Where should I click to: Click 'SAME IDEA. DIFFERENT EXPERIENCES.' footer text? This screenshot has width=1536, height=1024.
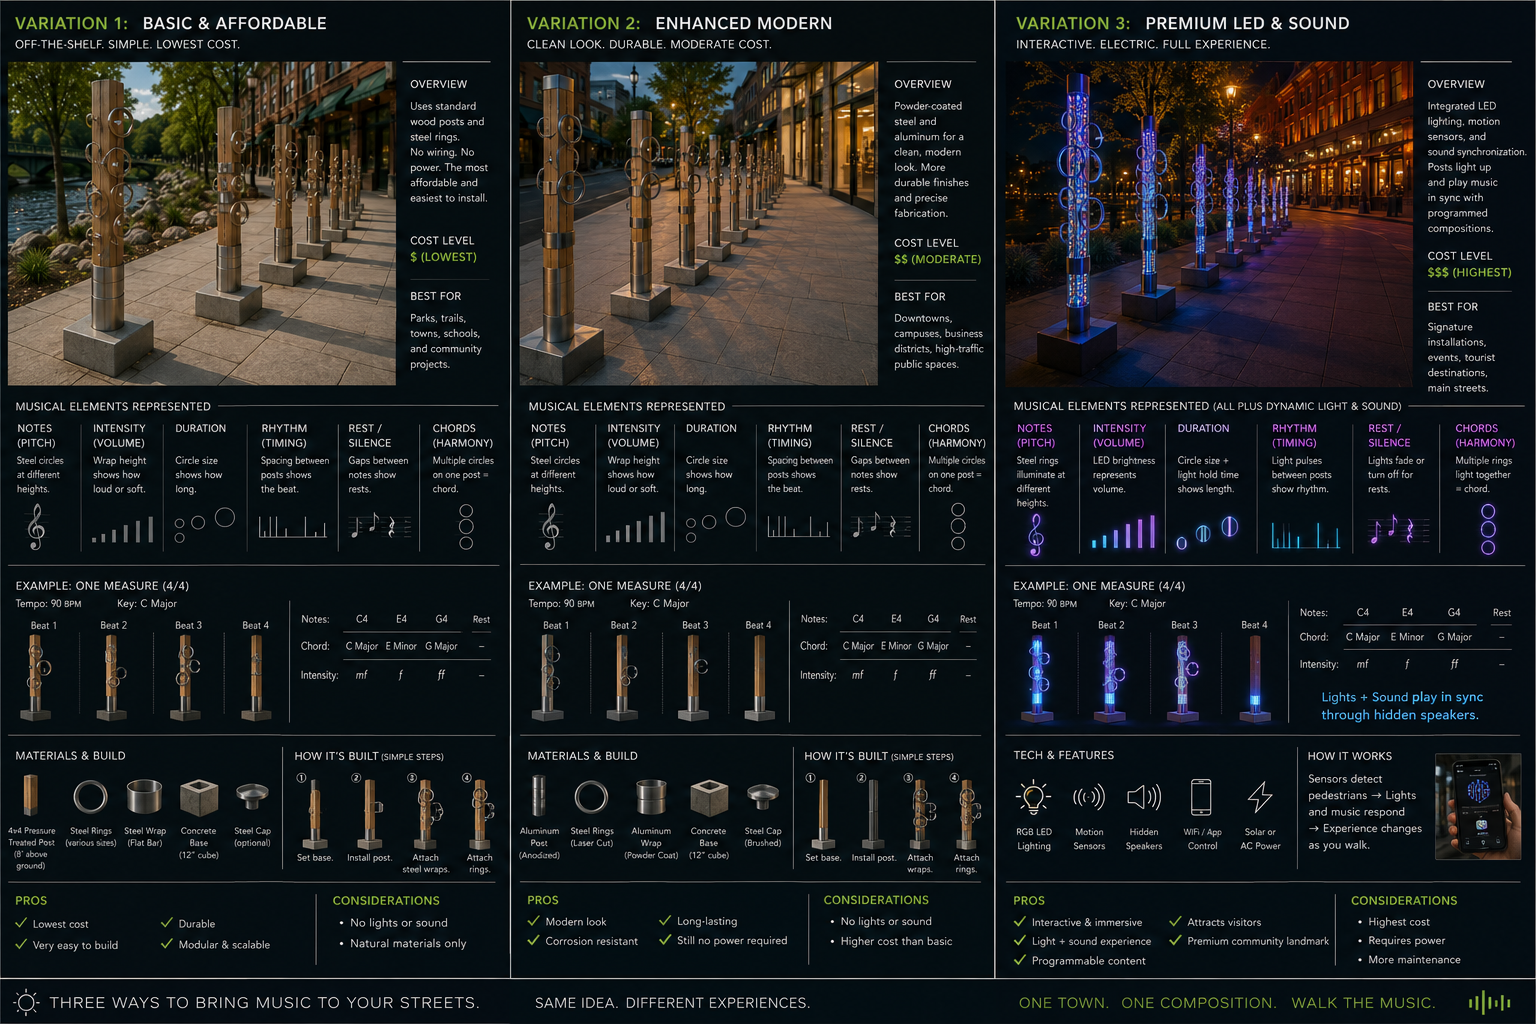pos(672,1002)
